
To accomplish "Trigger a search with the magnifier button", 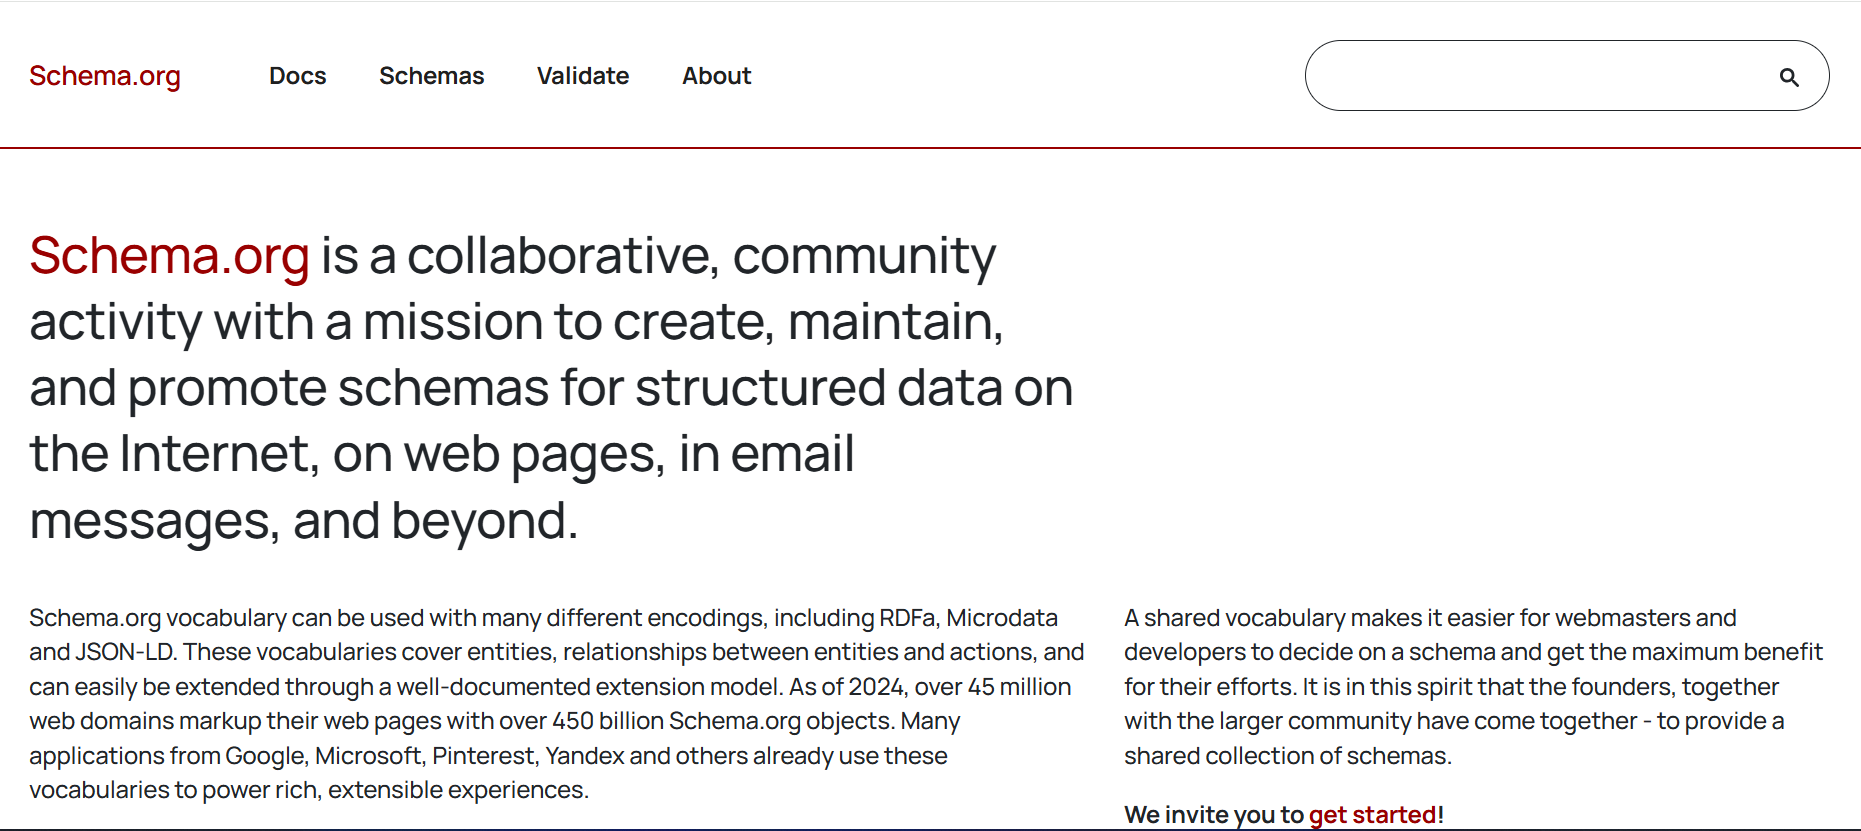I will click(x=1789, y=75).
